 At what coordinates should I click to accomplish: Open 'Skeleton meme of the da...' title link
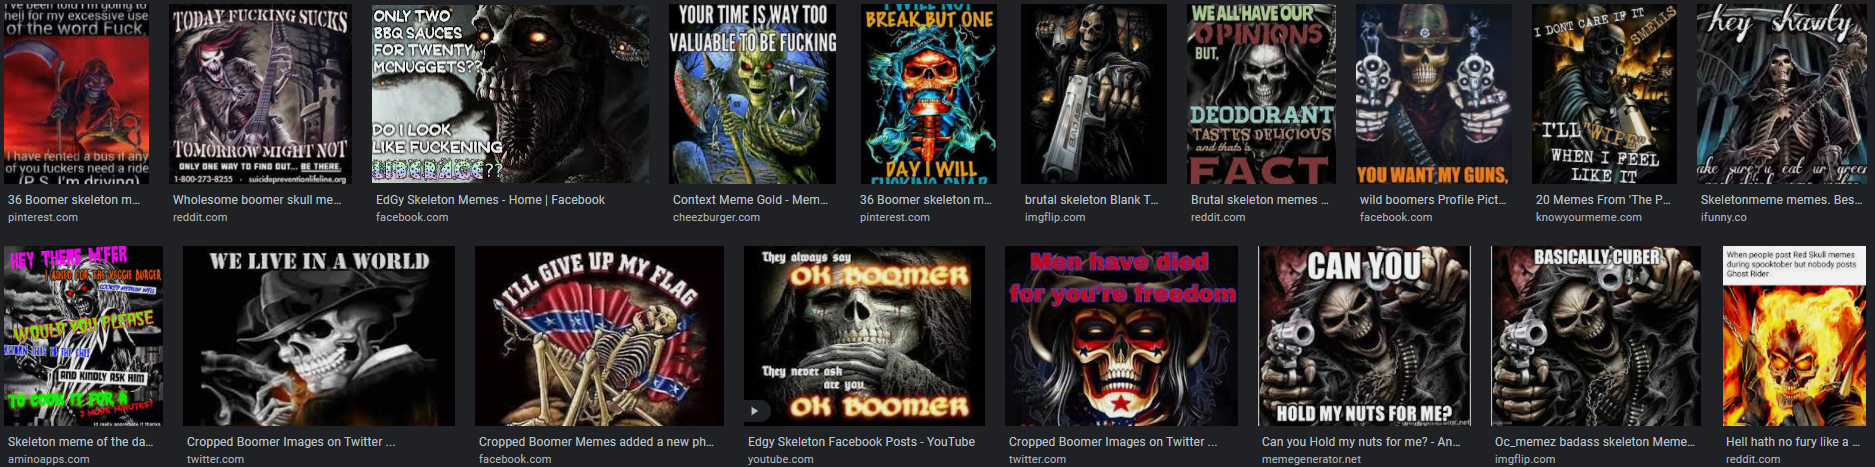click(x=78, y=442)
